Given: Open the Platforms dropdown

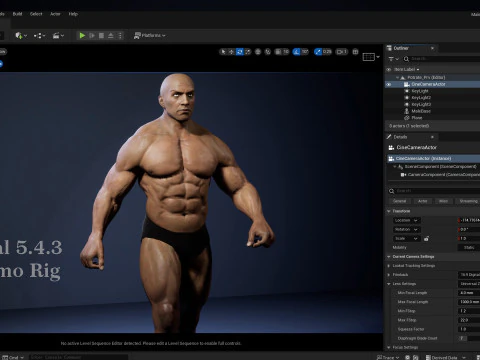Looking at the screenshot, I should (149, 35).
